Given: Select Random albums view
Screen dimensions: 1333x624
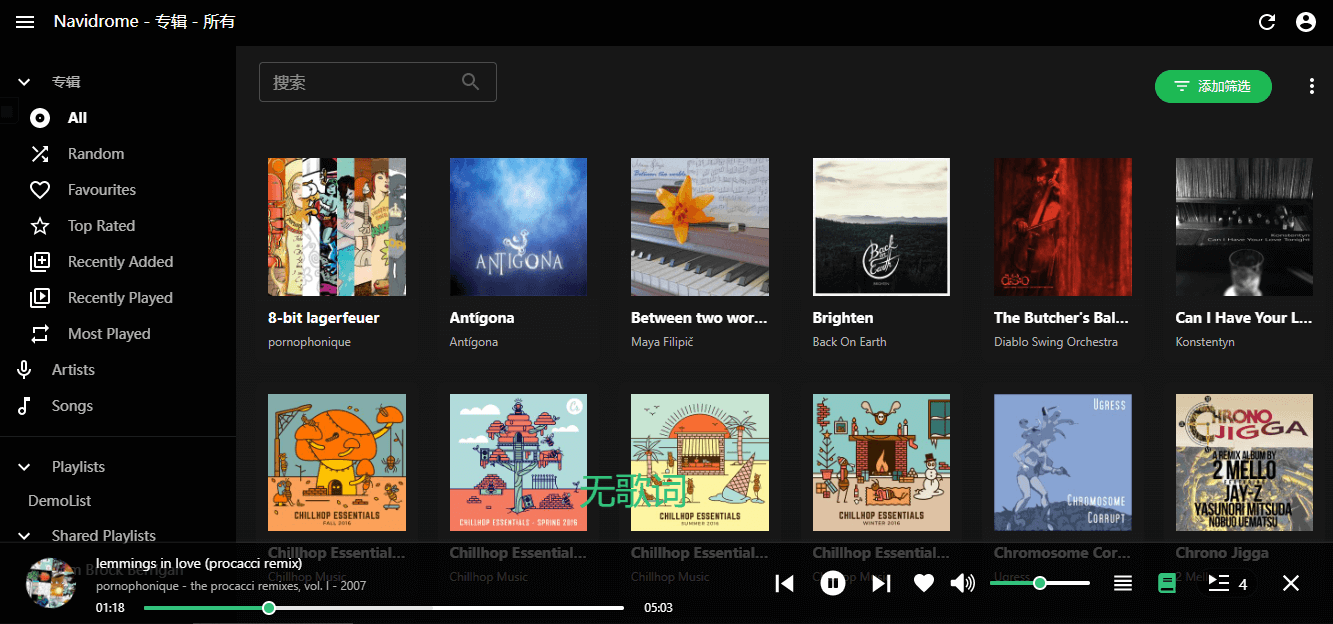Looking at the screenshot, I should pyautogui.click(x=96, y=154).
